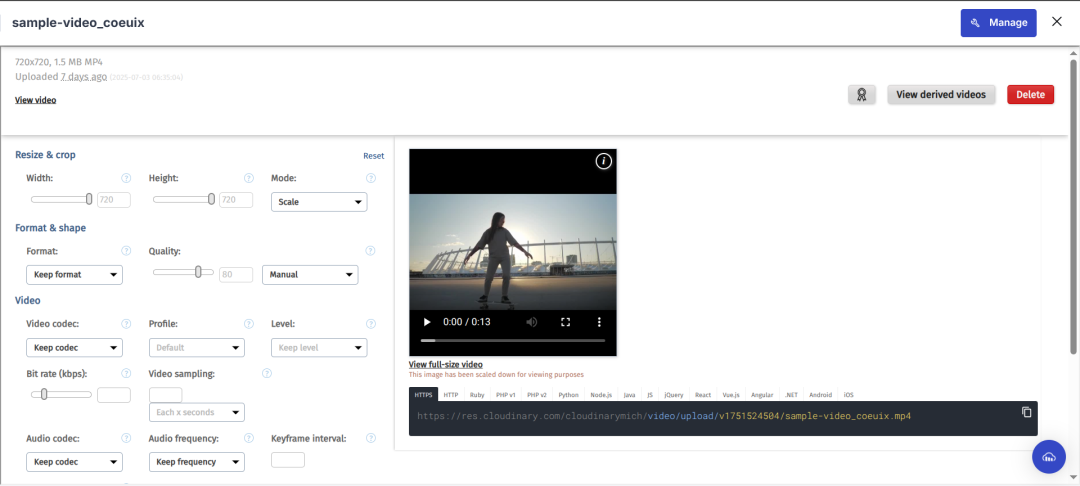Screen dimensions: 1080x486
Task: Open fullscreen mode in video player
Action: (565, 321)
